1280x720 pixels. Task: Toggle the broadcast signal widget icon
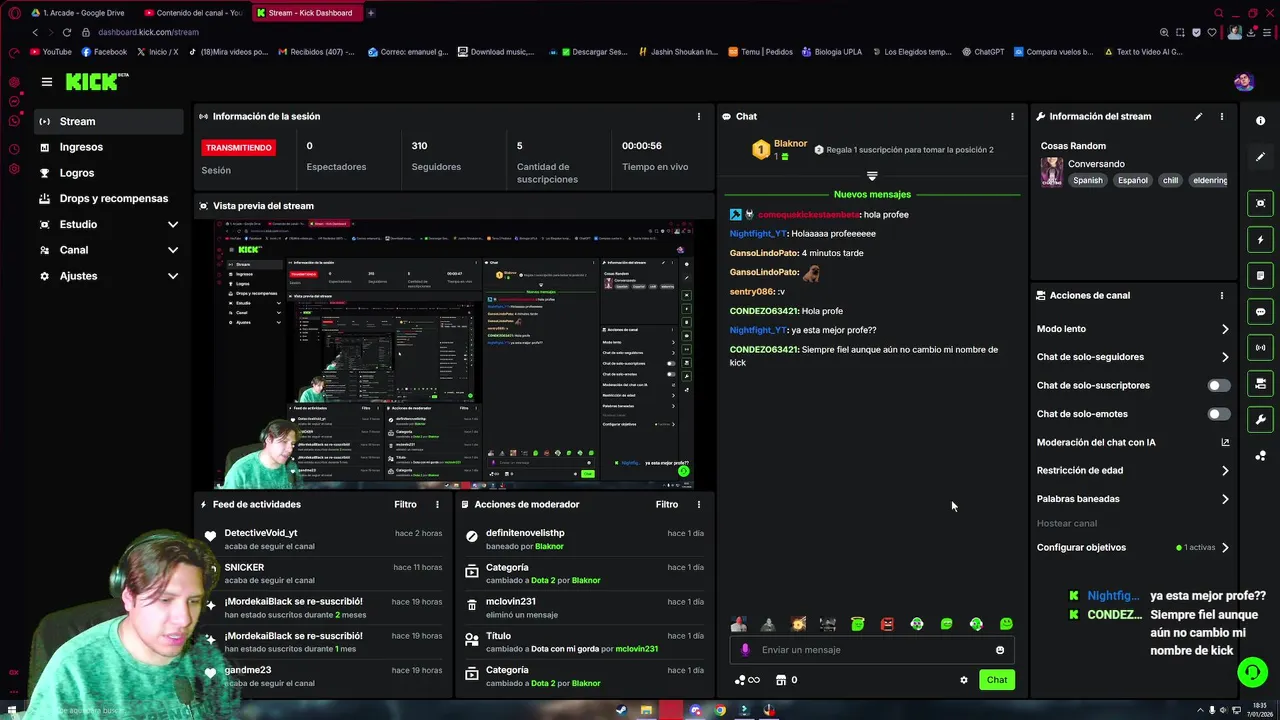[1260, 348]
